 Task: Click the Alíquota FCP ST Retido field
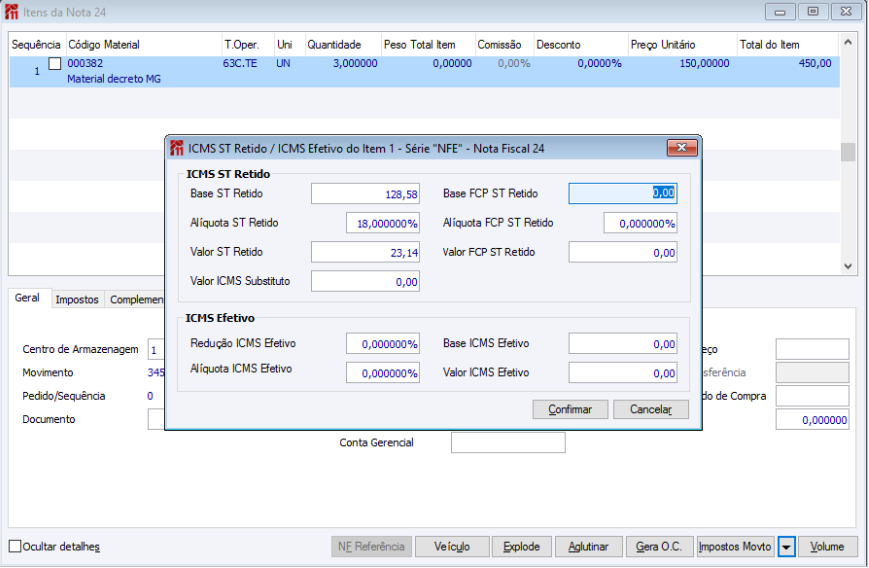[x=640, y=223]
